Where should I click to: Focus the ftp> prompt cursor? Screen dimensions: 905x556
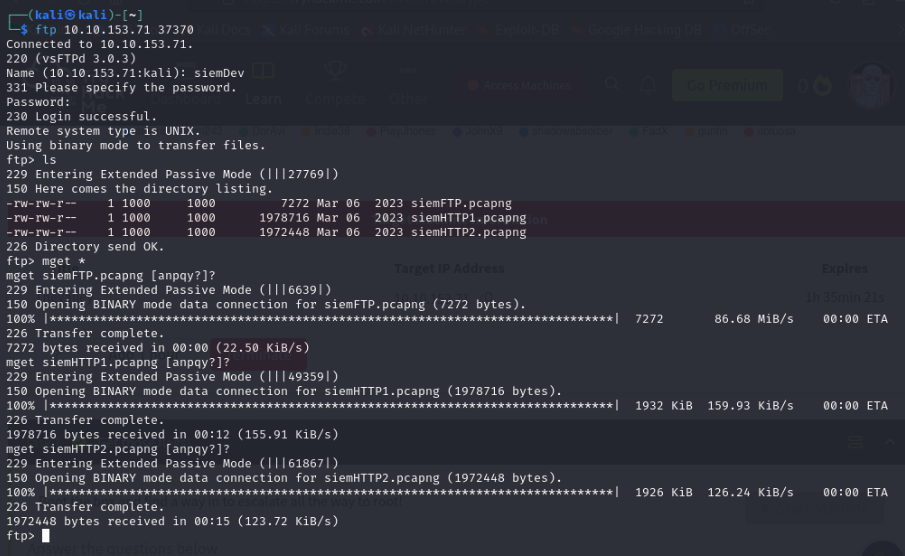pos(45,535)
